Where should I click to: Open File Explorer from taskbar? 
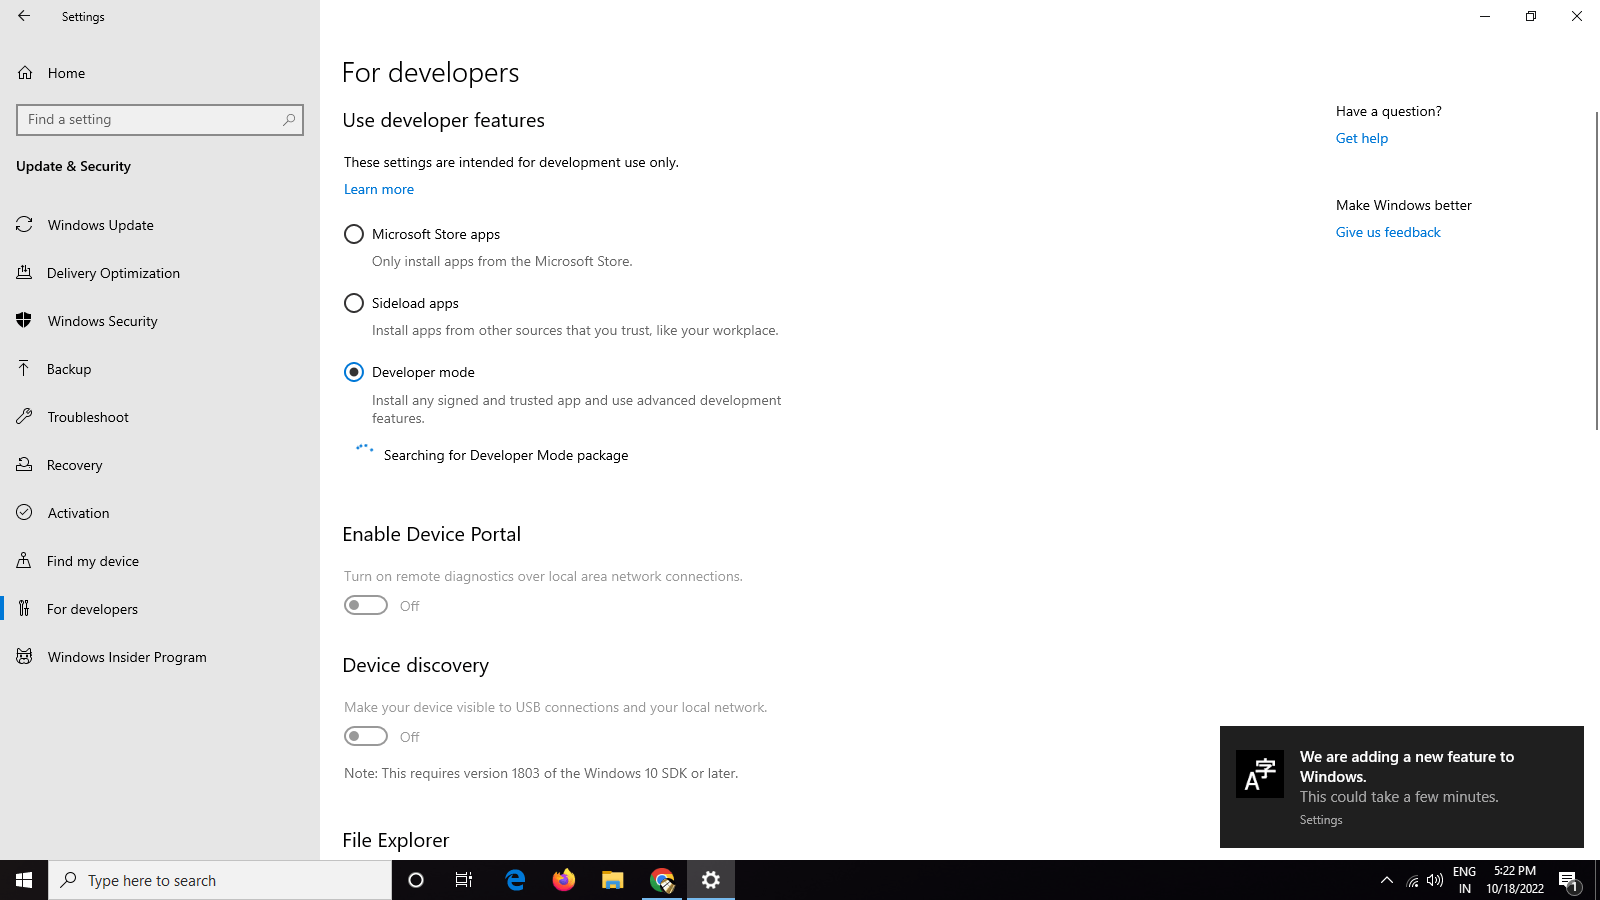[613, 880]
